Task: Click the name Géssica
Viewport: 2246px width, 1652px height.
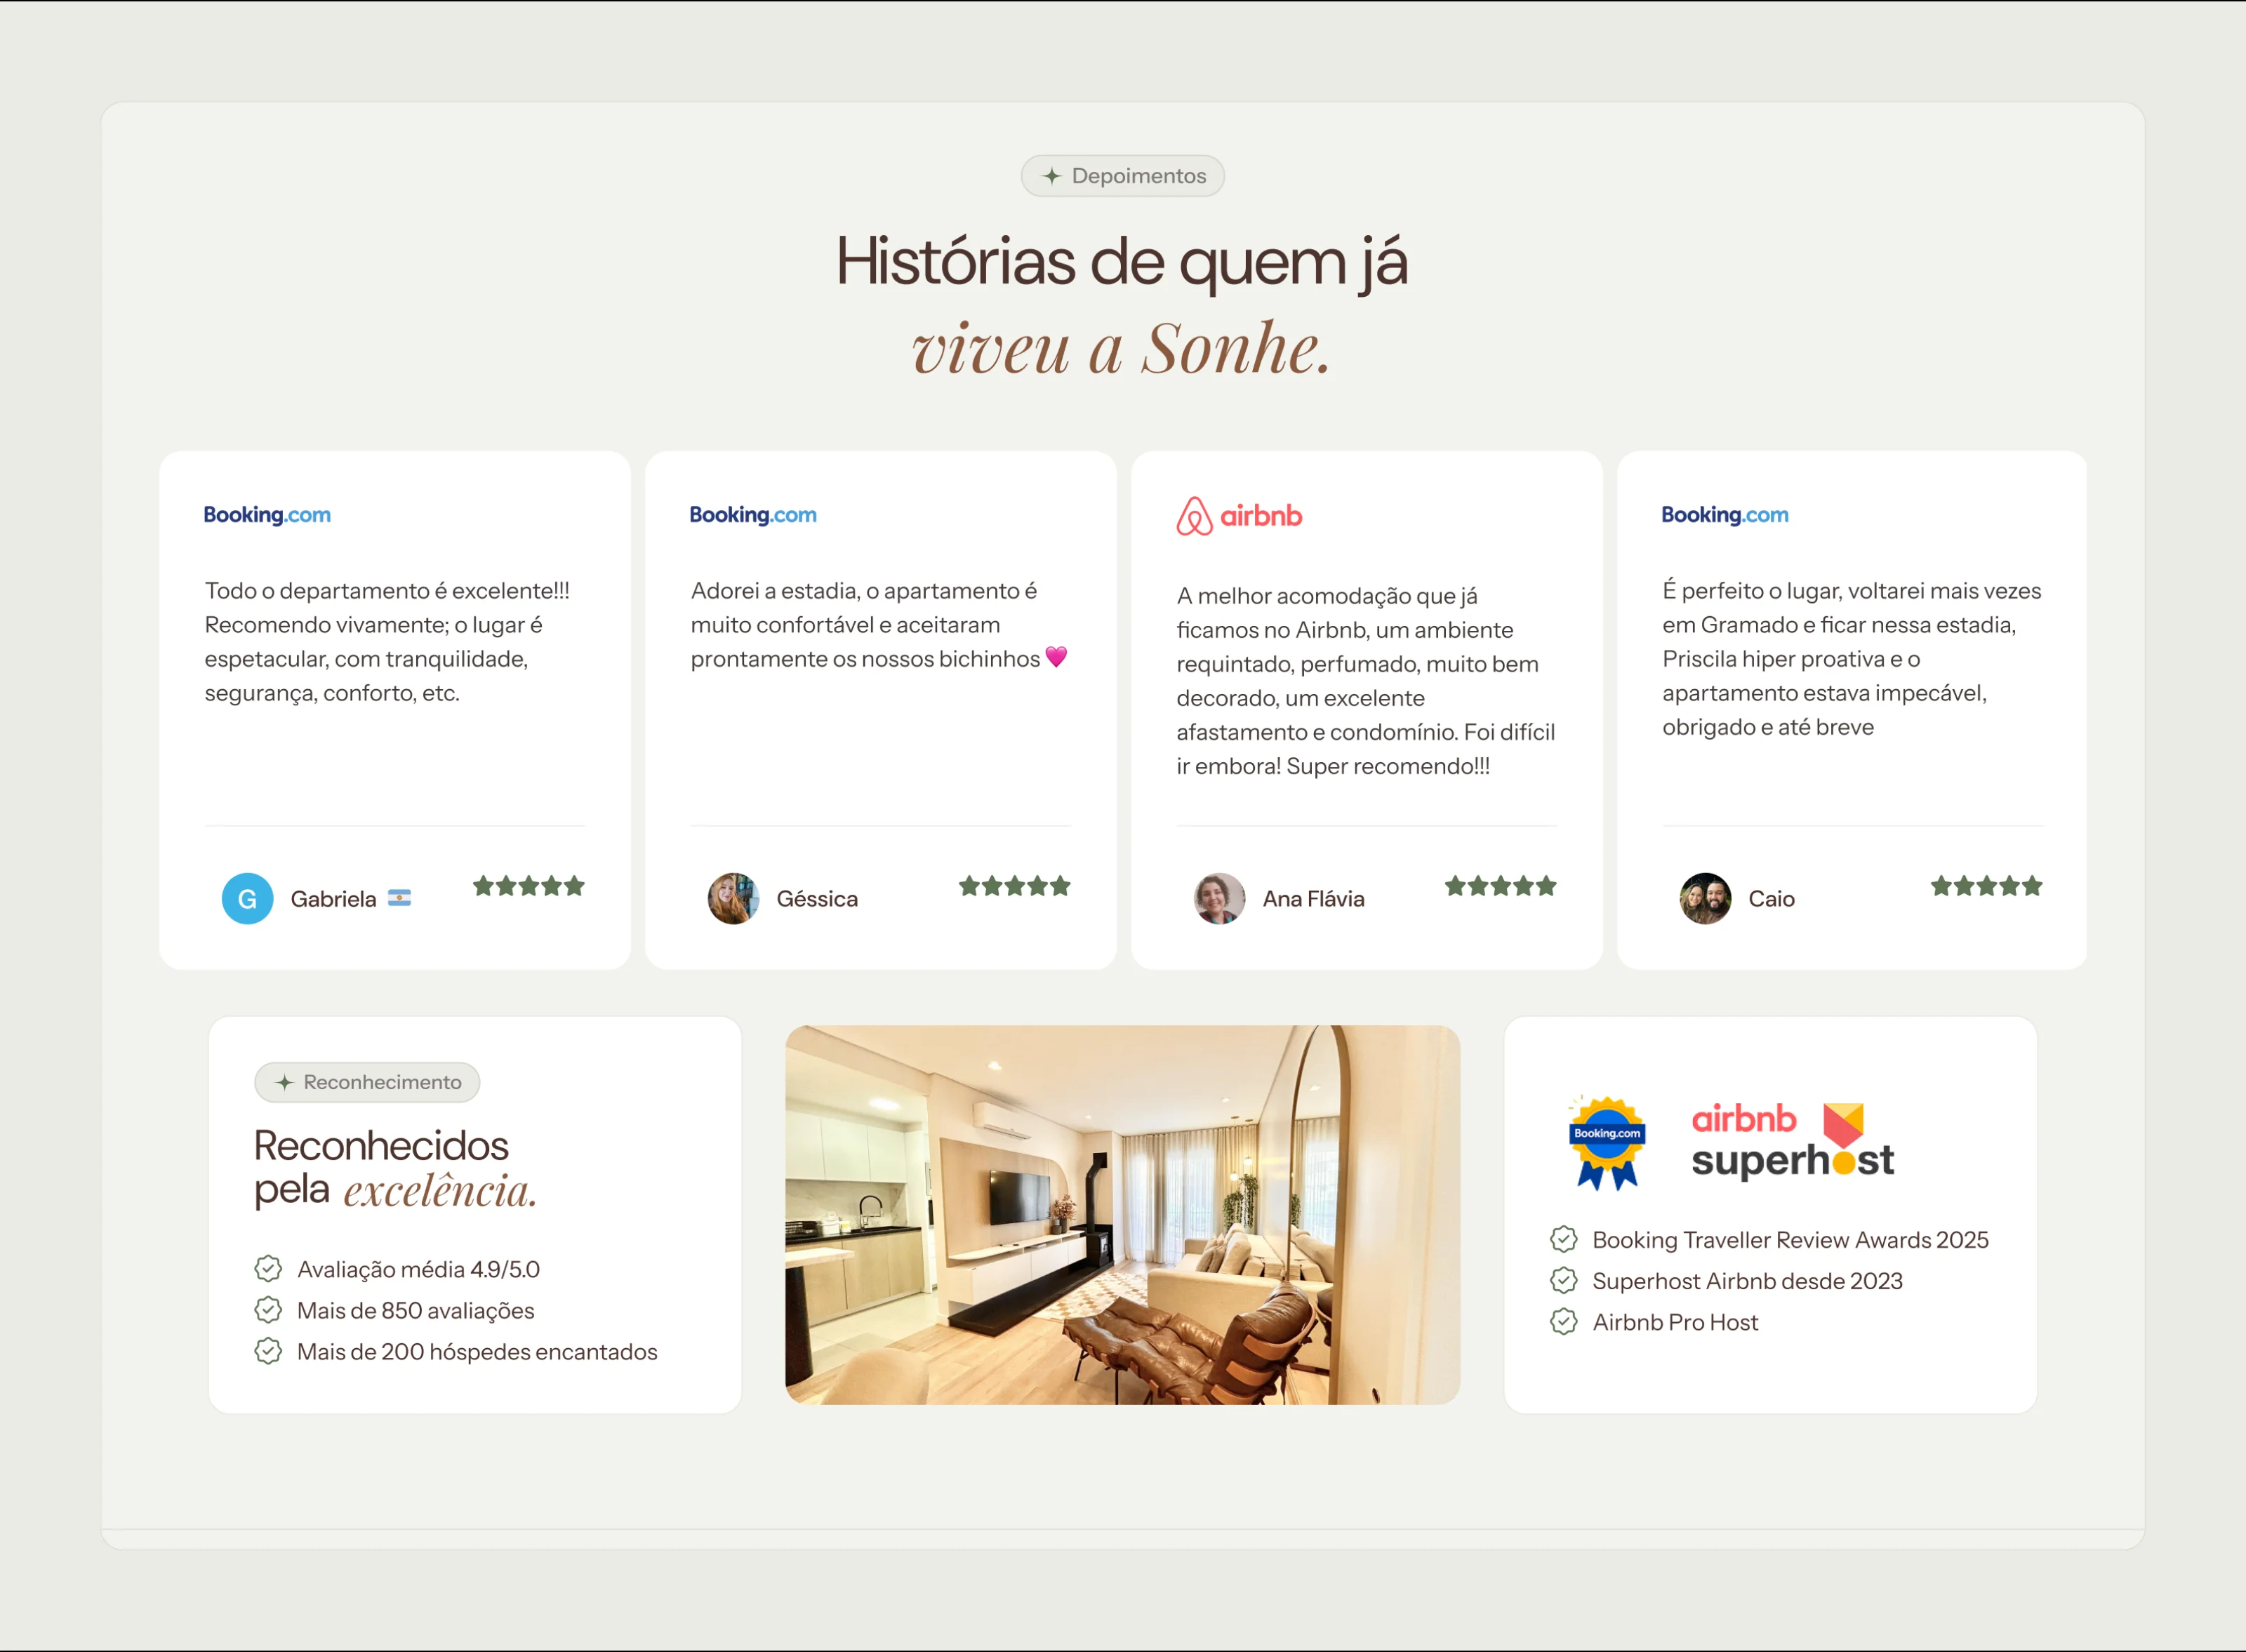Action: (x=817, y=899)
